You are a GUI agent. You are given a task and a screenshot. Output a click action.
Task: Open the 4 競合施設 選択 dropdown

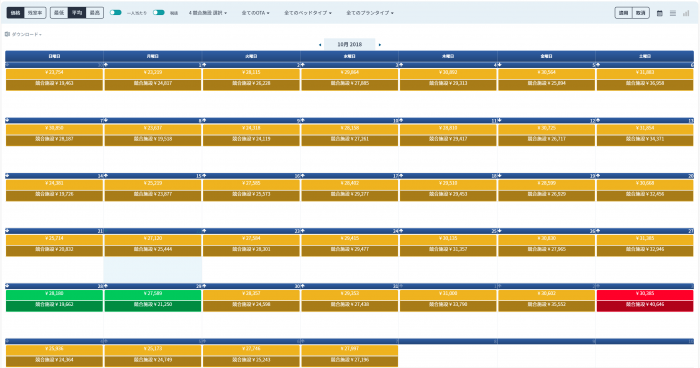(208, 13)
